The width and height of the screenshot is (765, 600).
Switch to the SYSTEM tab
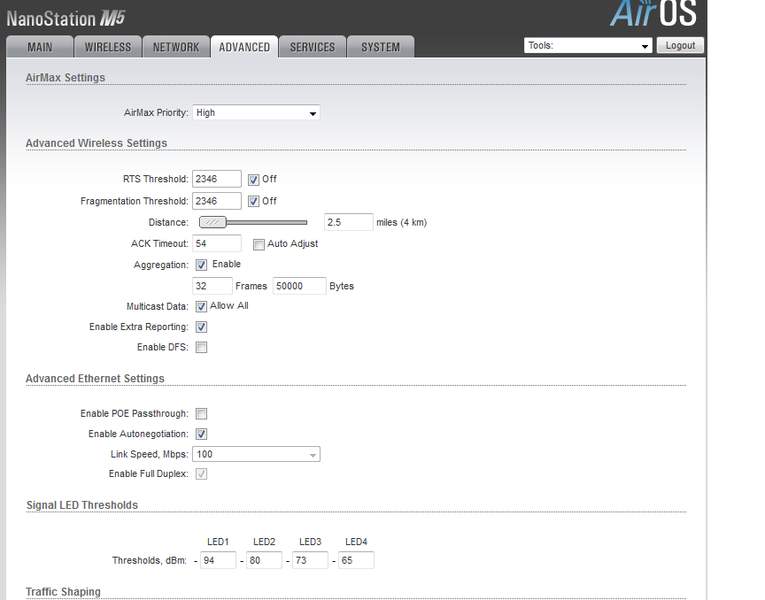(381, 47)
